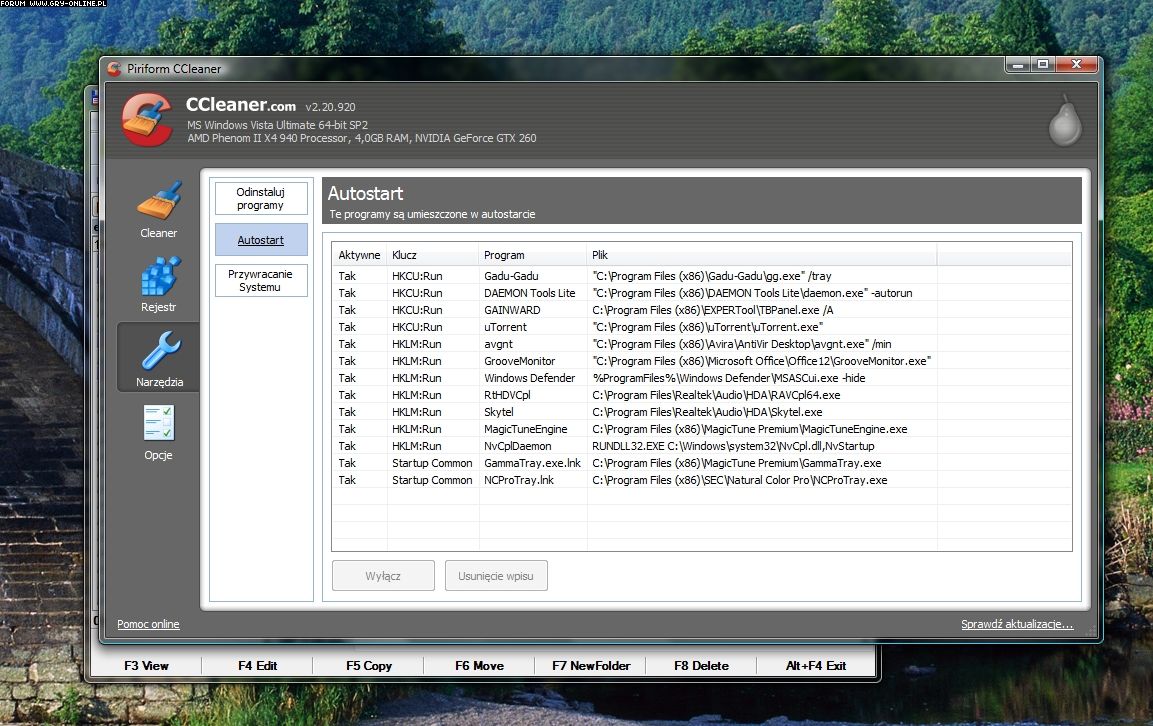Image resolution: width=1153 pixels, height=726 pixels.
Task: Click the NCProTray.exe file path
Action: pos(740,480)
